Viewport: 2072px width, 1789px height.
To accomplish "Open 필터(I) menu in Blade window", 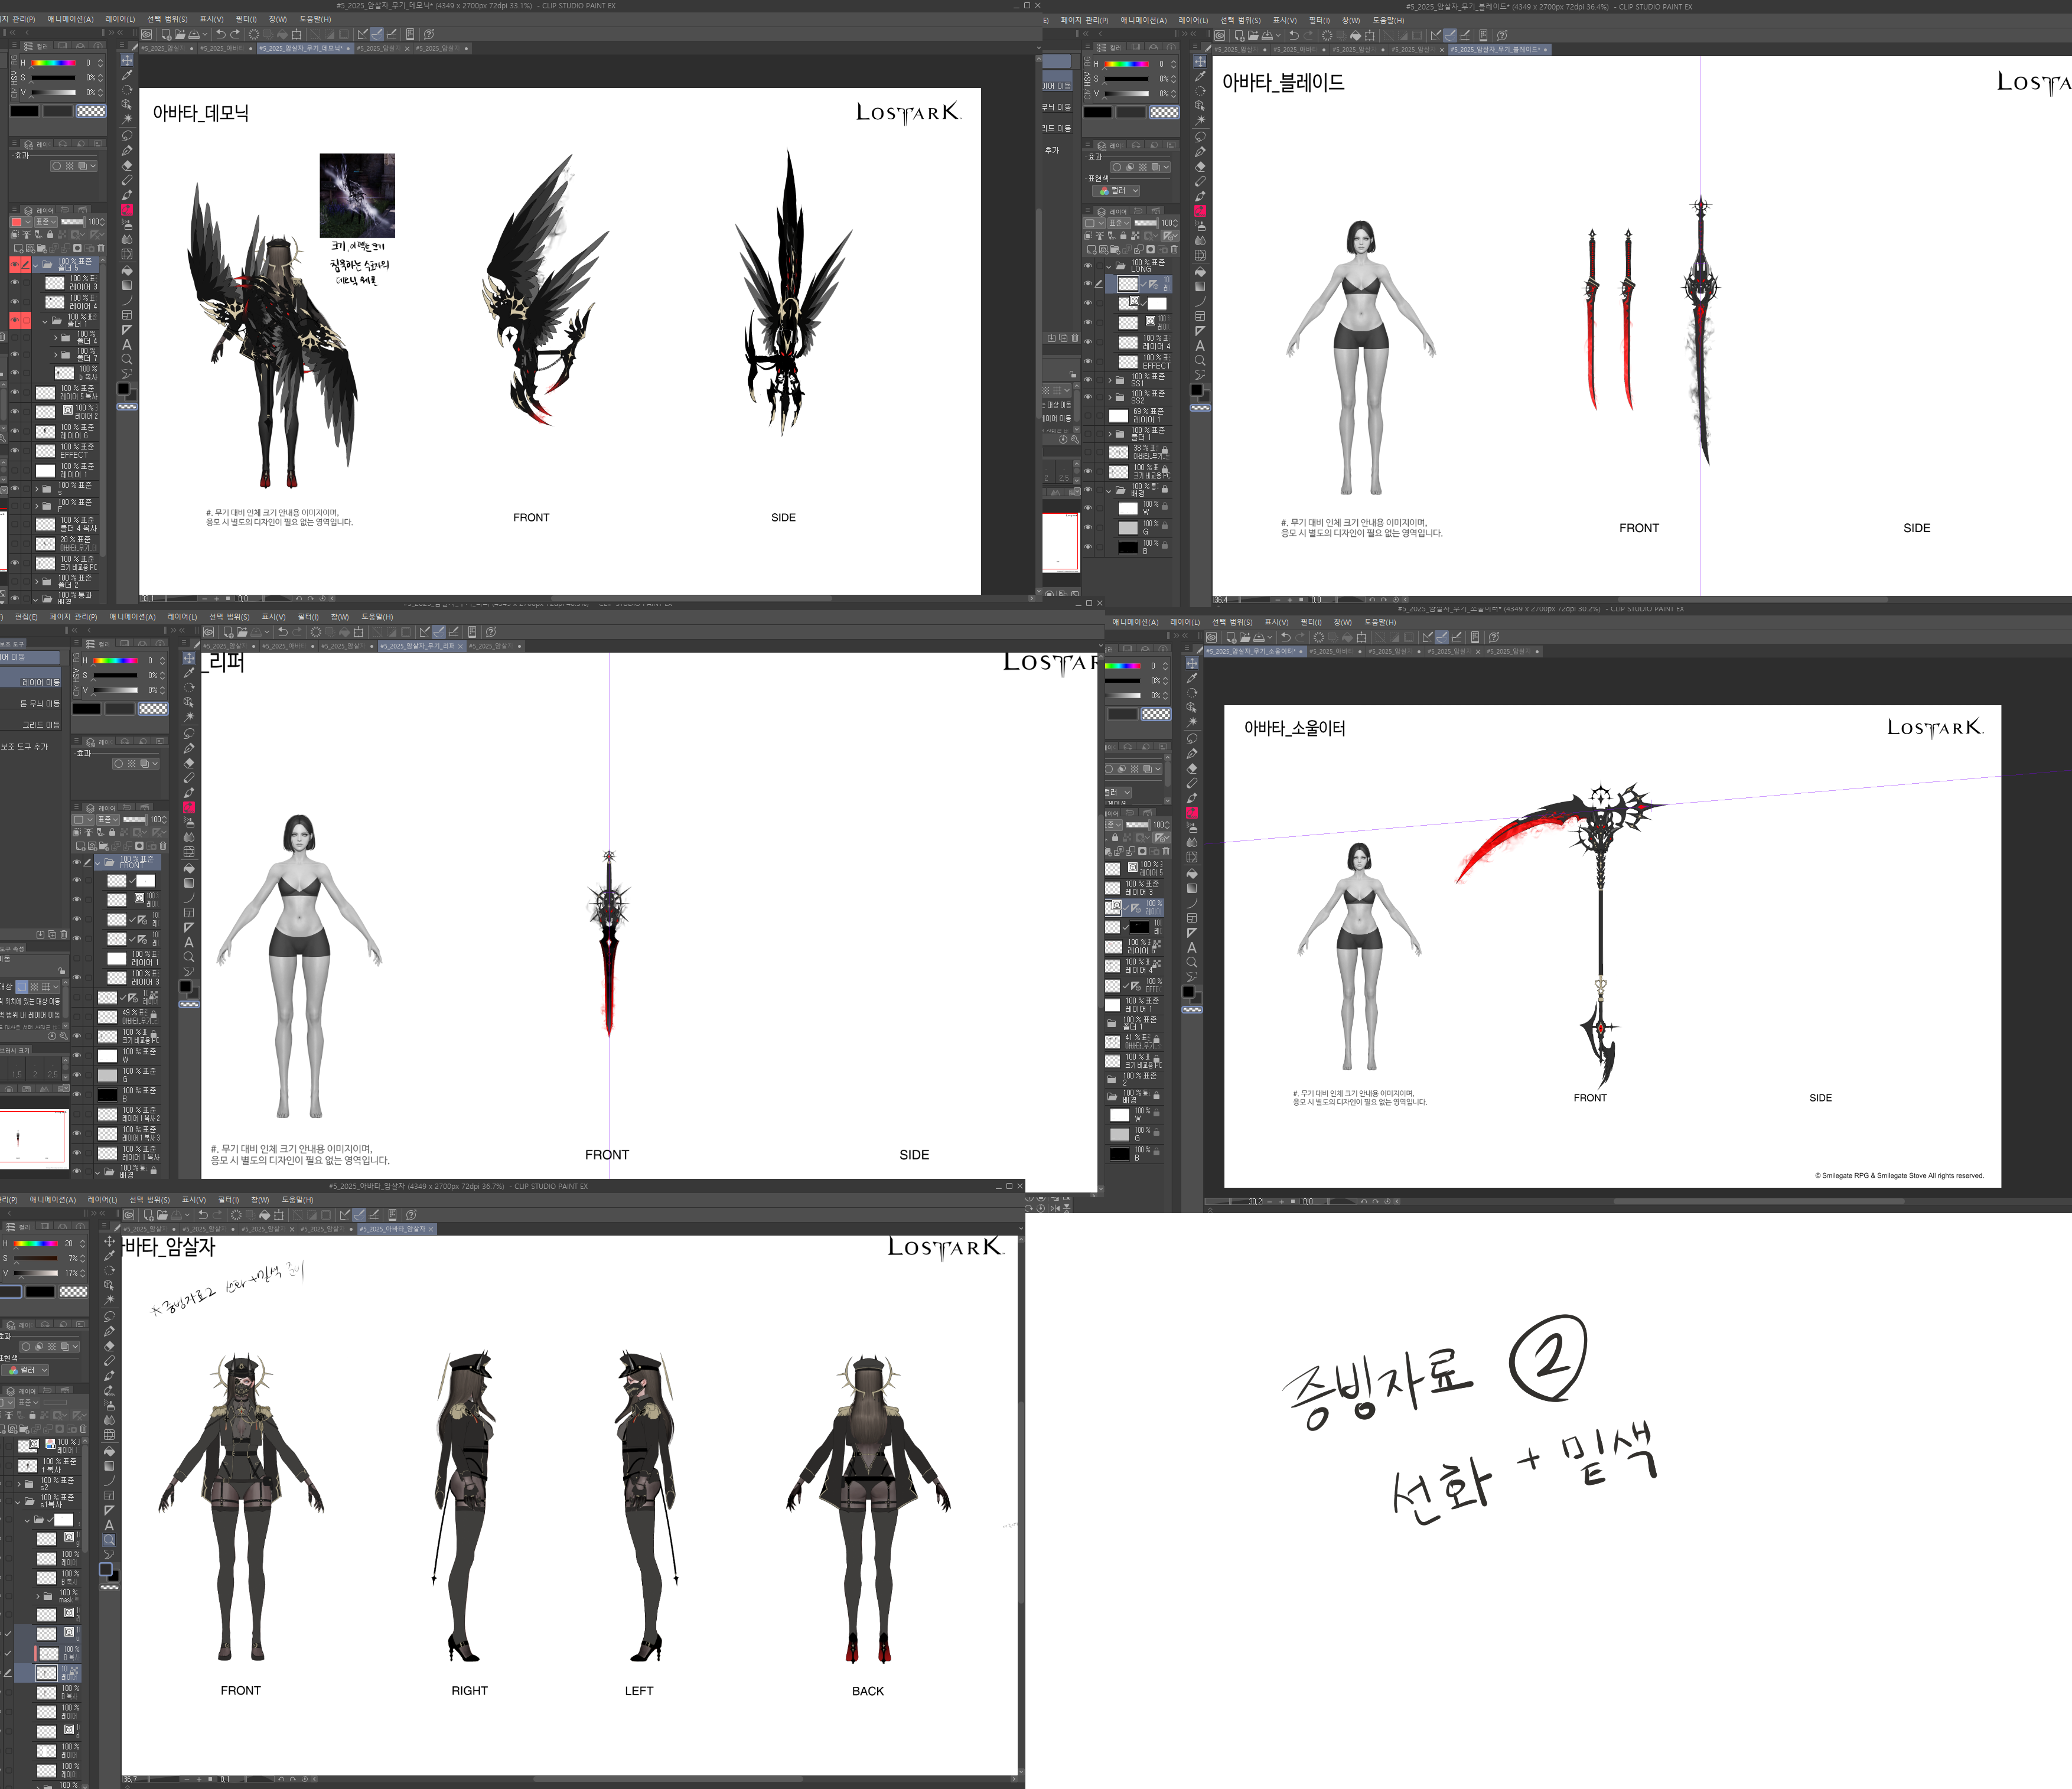I will [1320, 20].
